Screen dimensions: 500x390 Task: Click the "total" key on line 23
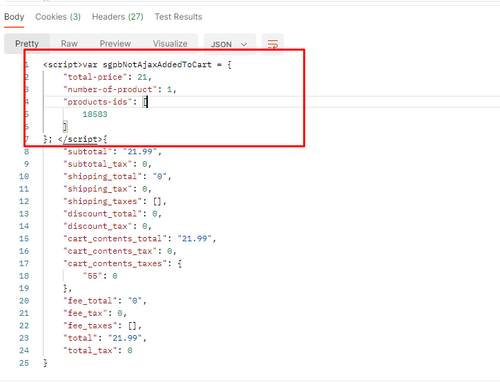[x=80, y=338]
